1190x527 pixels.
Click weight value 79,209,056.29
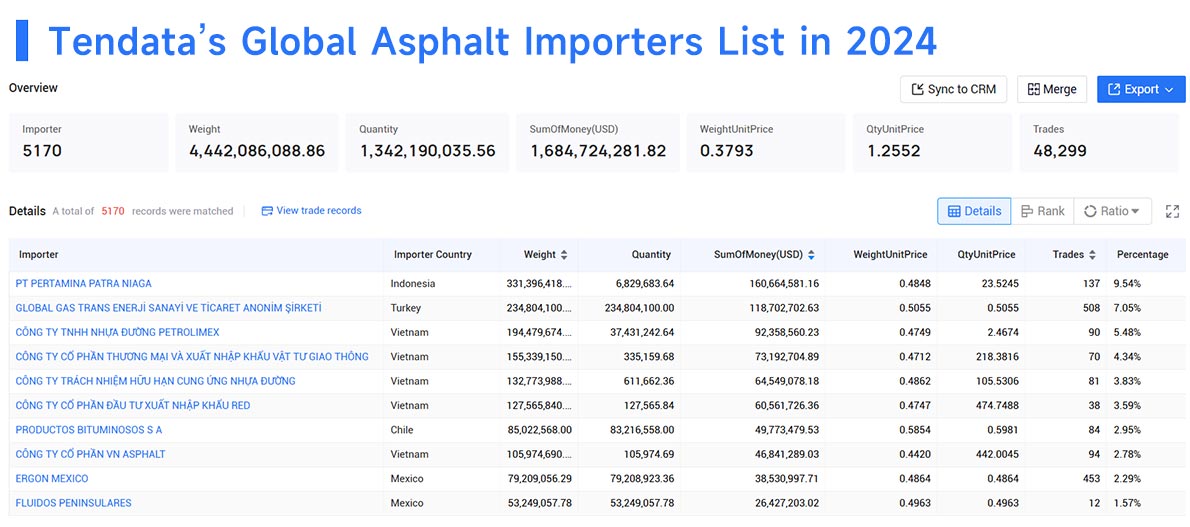coord(540,478)
